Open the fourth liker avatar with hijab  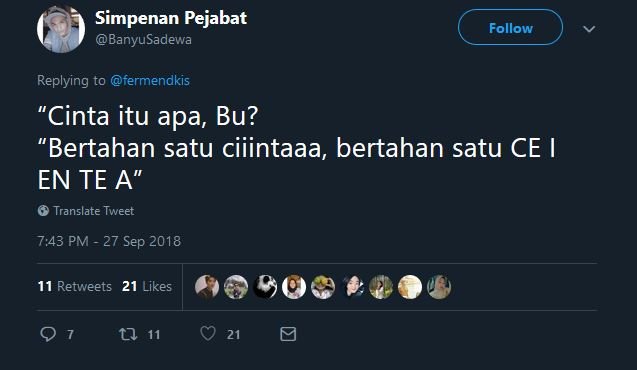tap(294, 287)
